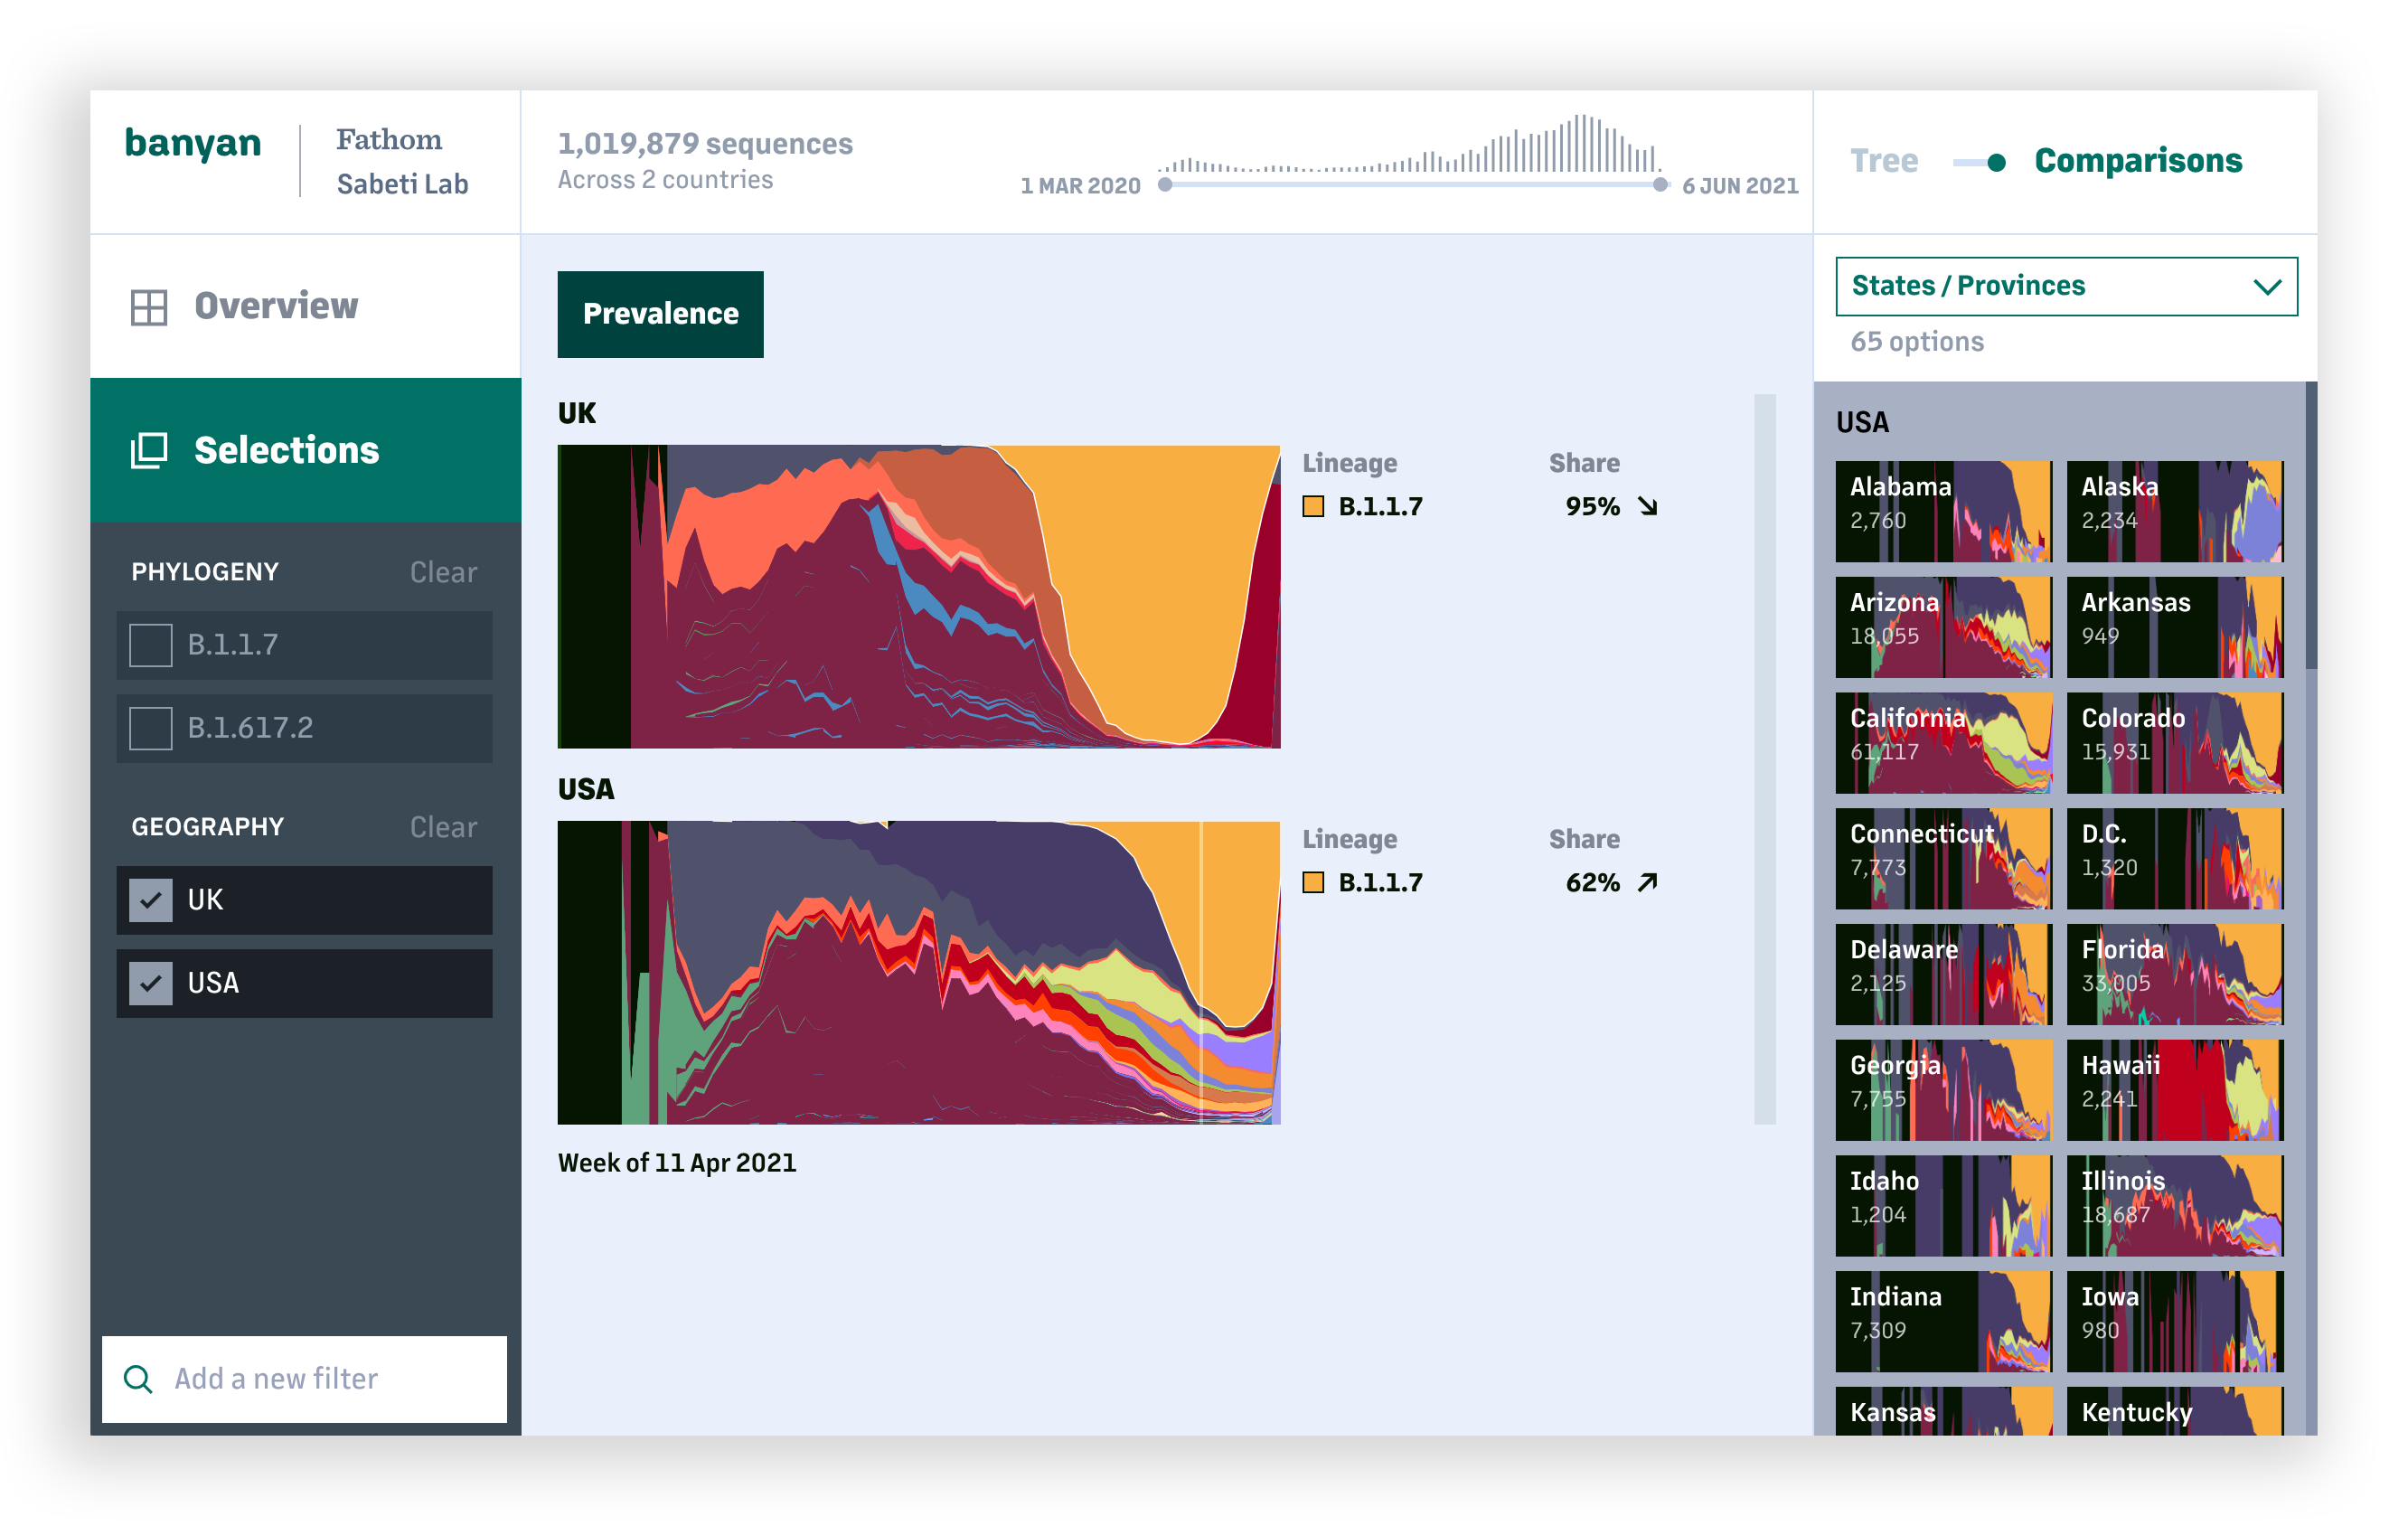Click the 95% share value
This screenshot has width=2408, height=1526.
tap(1592, 507)
